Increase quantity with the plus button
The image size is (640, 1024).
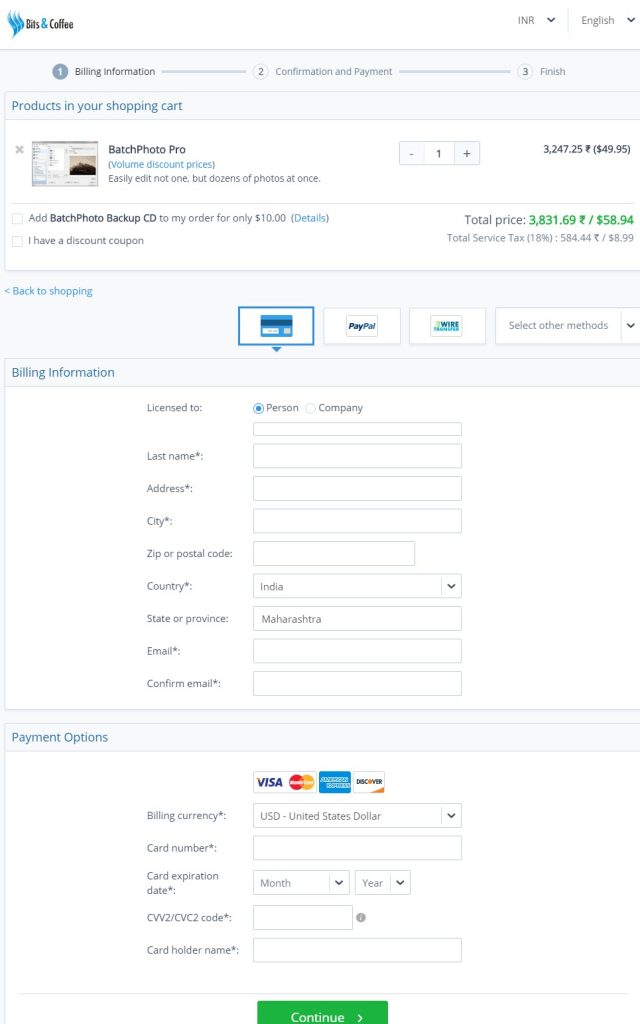tap(467, 153)
